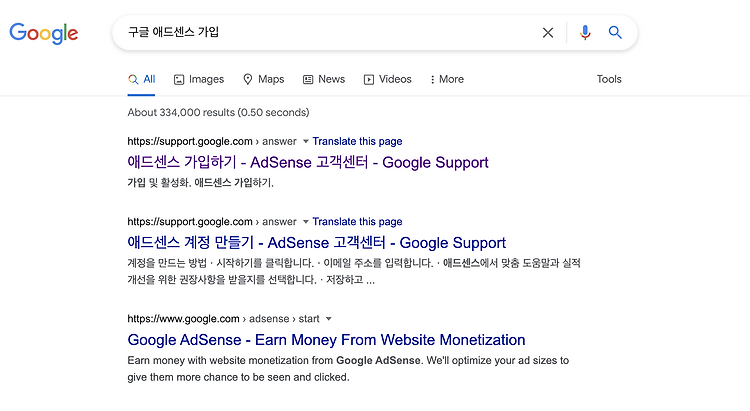Click inside the search input field

tap(330, 33)
